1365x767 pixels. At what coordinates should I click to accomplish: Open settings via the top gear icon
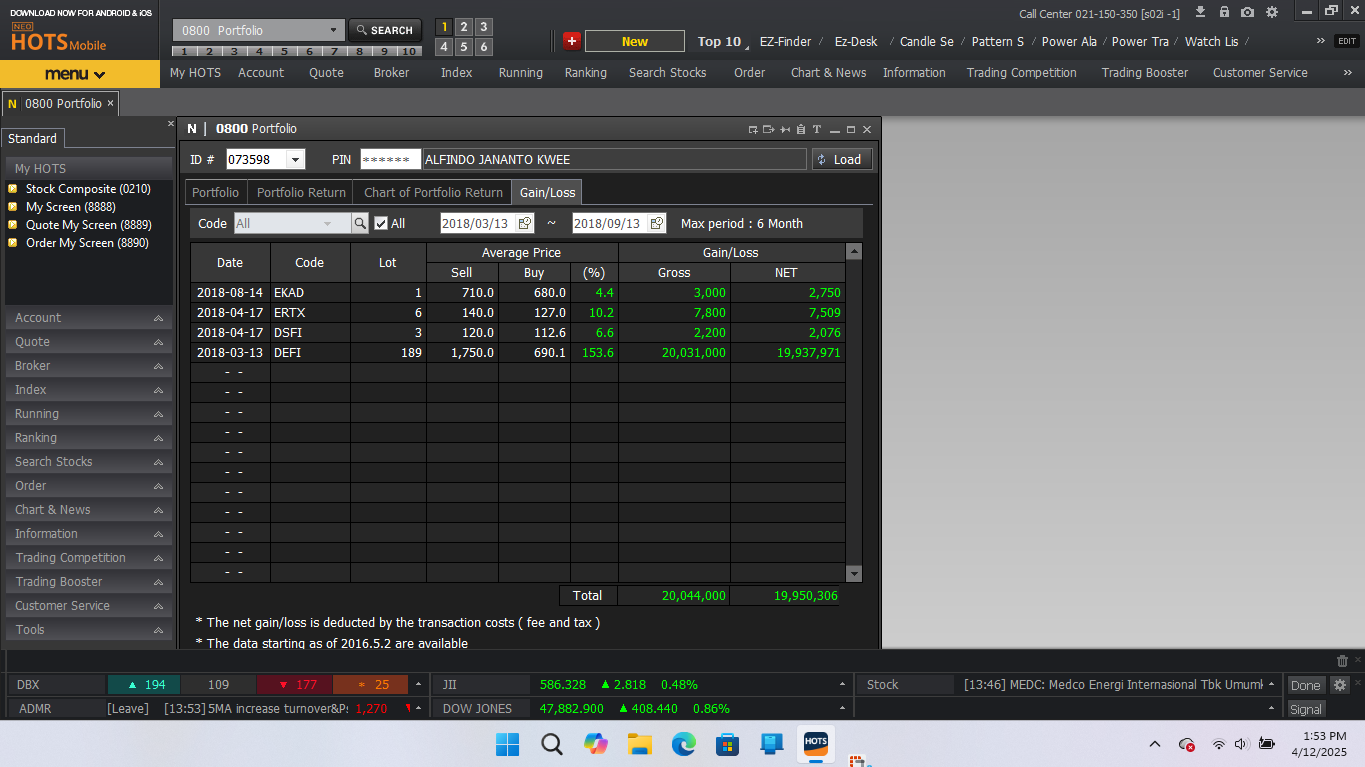coord(1272,12)
